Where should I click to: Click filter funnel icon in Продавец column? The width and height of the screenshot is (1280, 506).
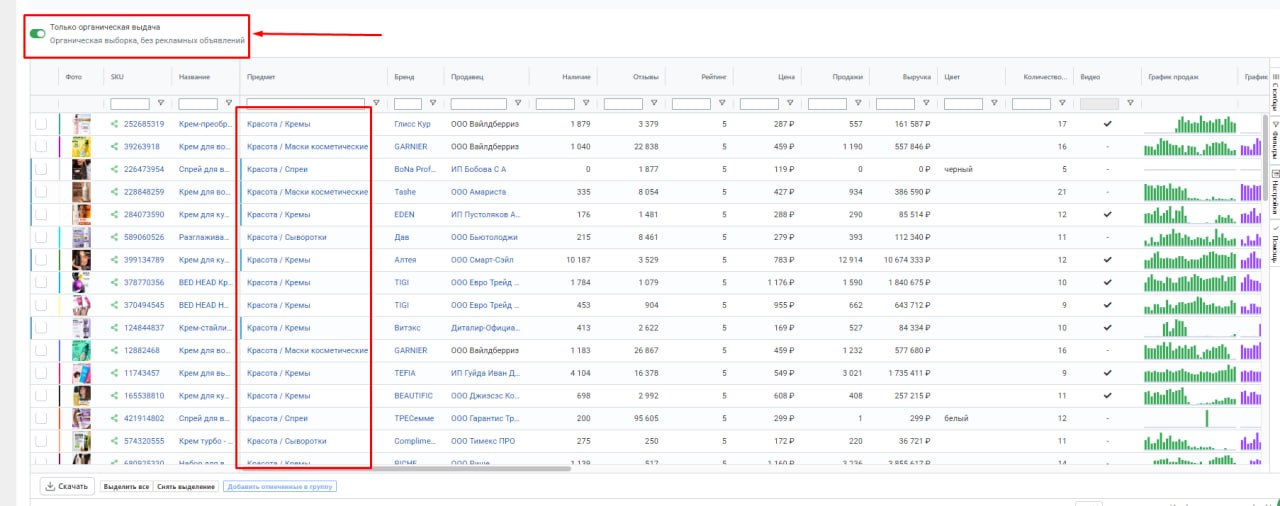pyautogui.click(x=517, y=103)
